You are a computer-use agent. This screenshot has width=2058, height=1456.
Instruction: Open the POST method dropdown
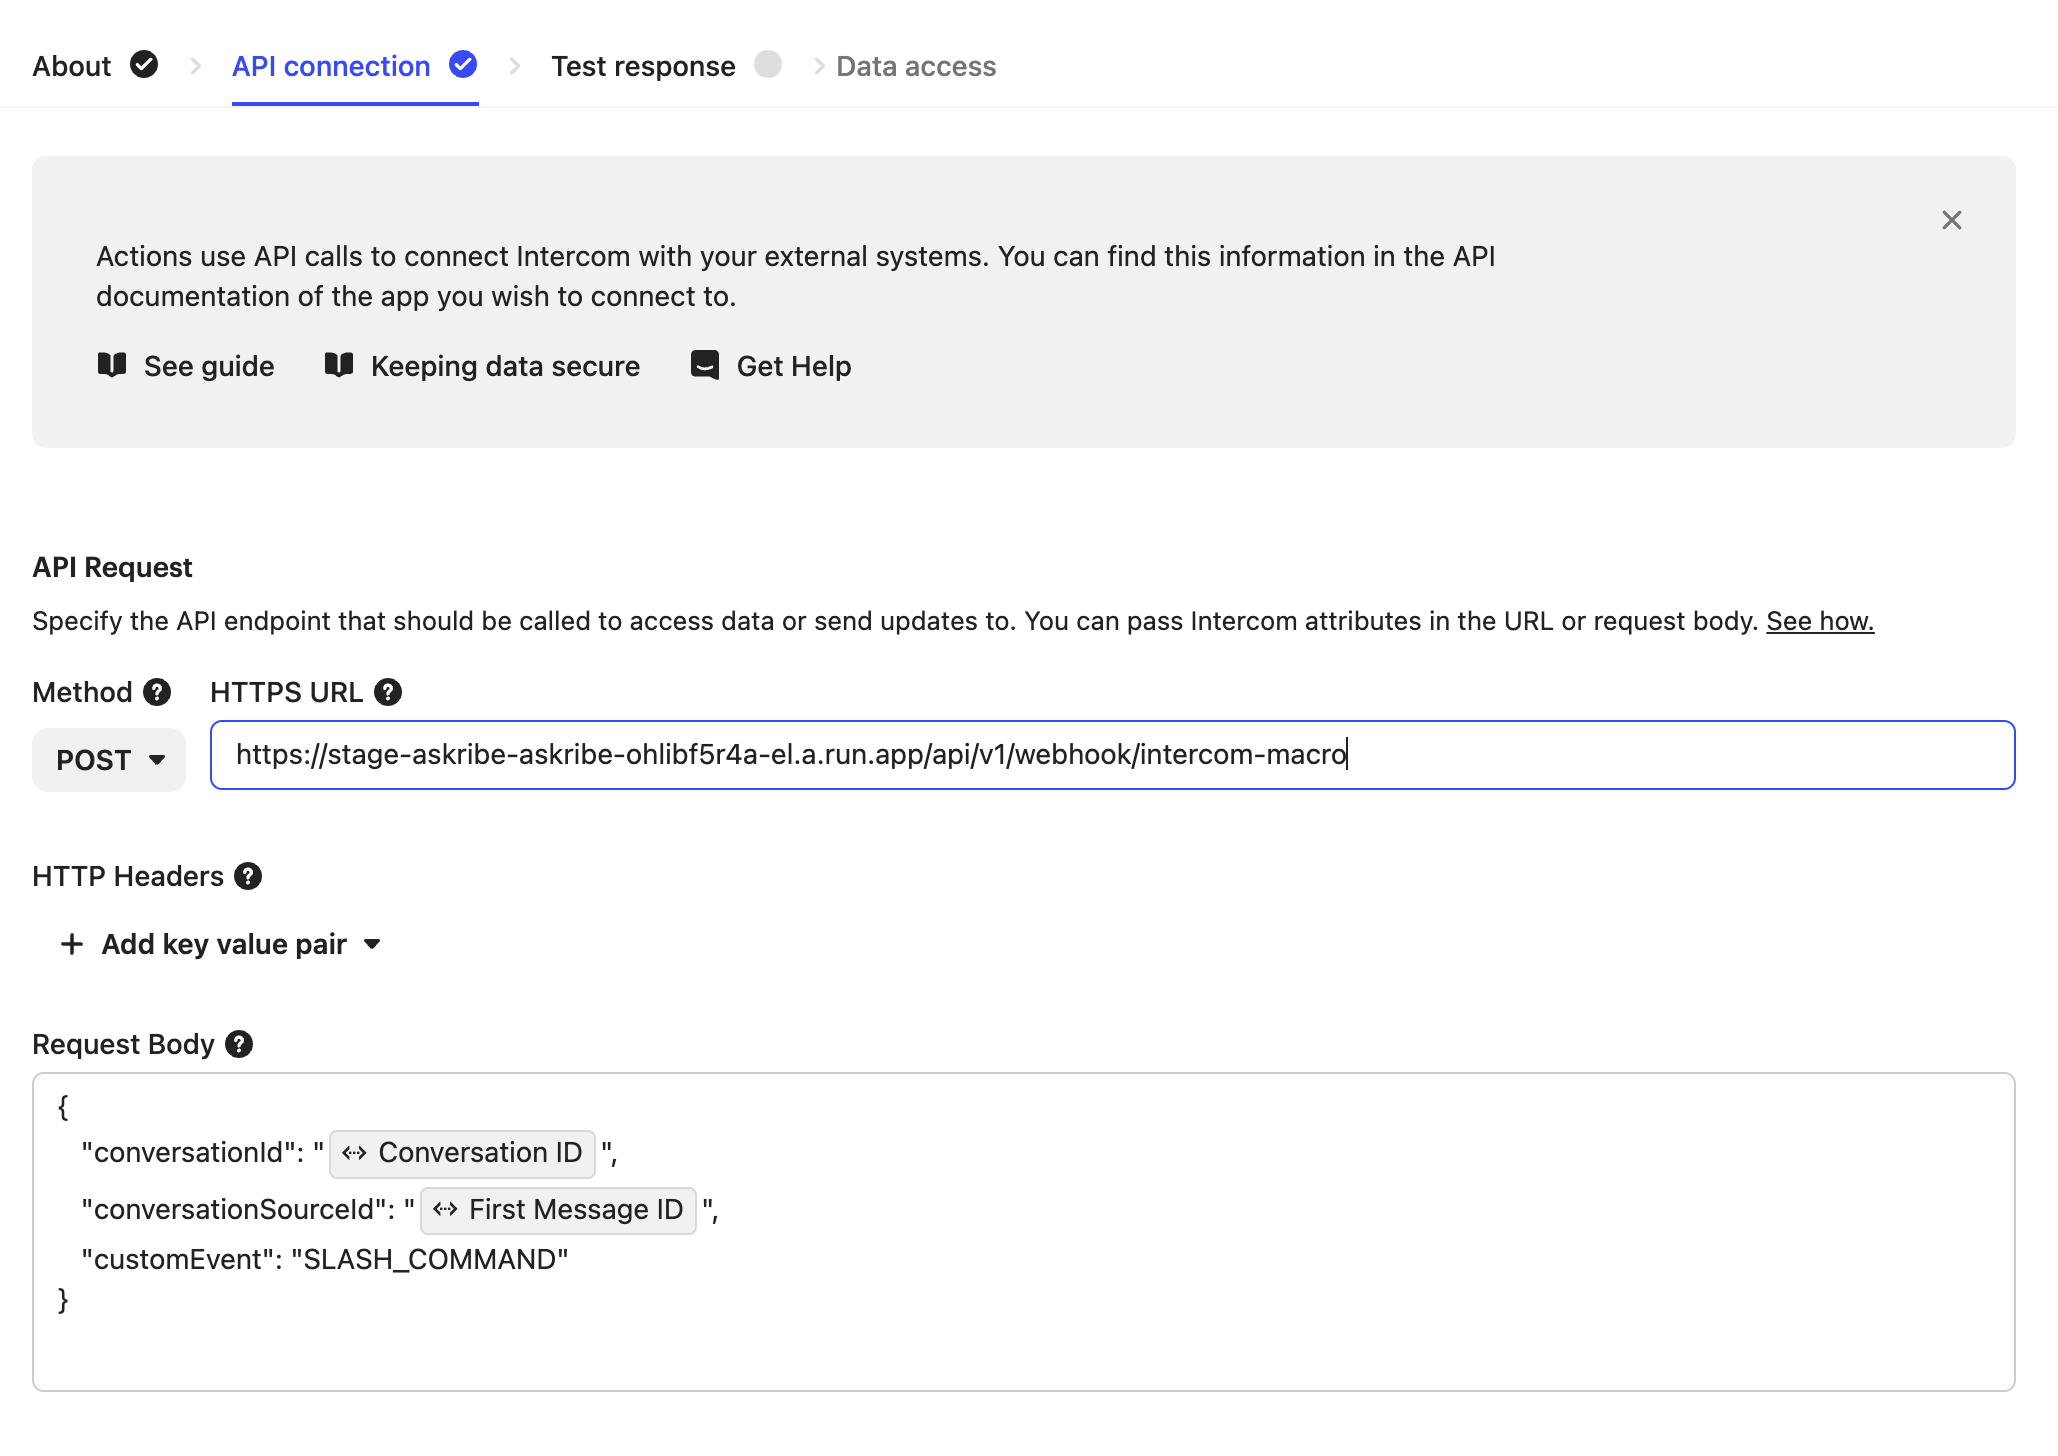[x=109, y=760]
